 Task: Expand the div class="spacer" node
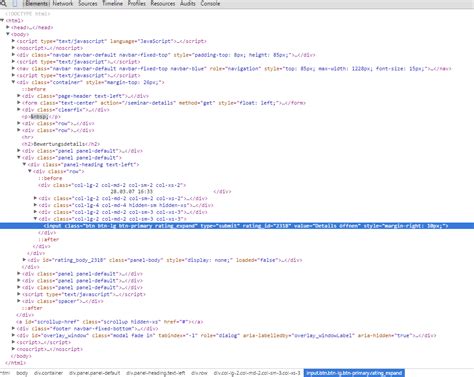pyautogui.click(x=19, y=301)
